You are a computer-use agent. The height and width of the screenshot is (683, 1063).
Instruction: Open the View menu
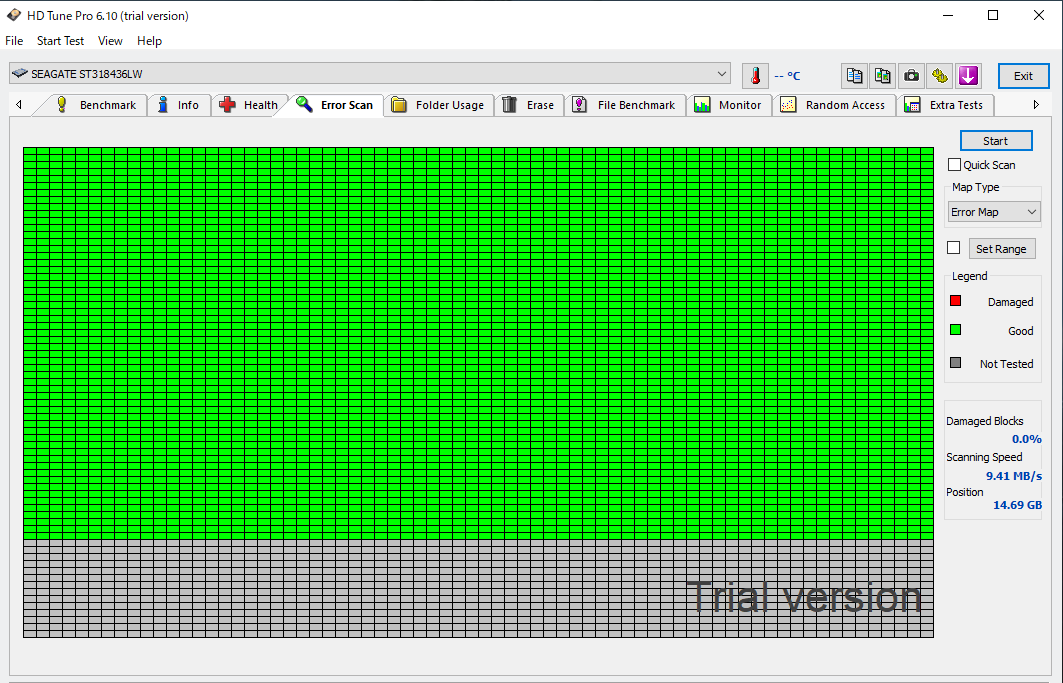[110, 41]
